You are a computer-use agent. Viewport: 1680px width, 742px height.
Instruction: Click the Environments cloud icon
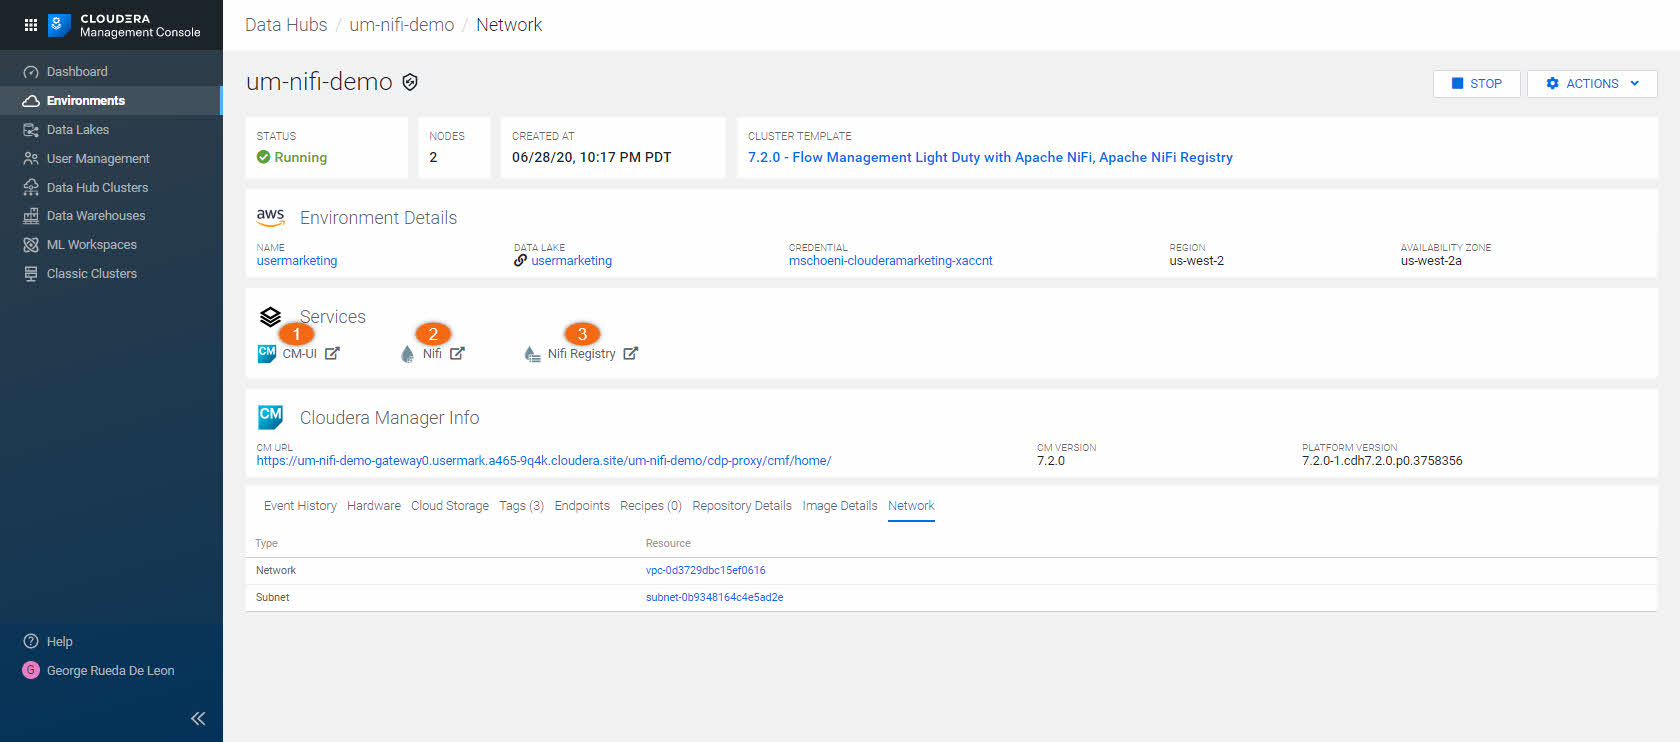tap(31, 101)
